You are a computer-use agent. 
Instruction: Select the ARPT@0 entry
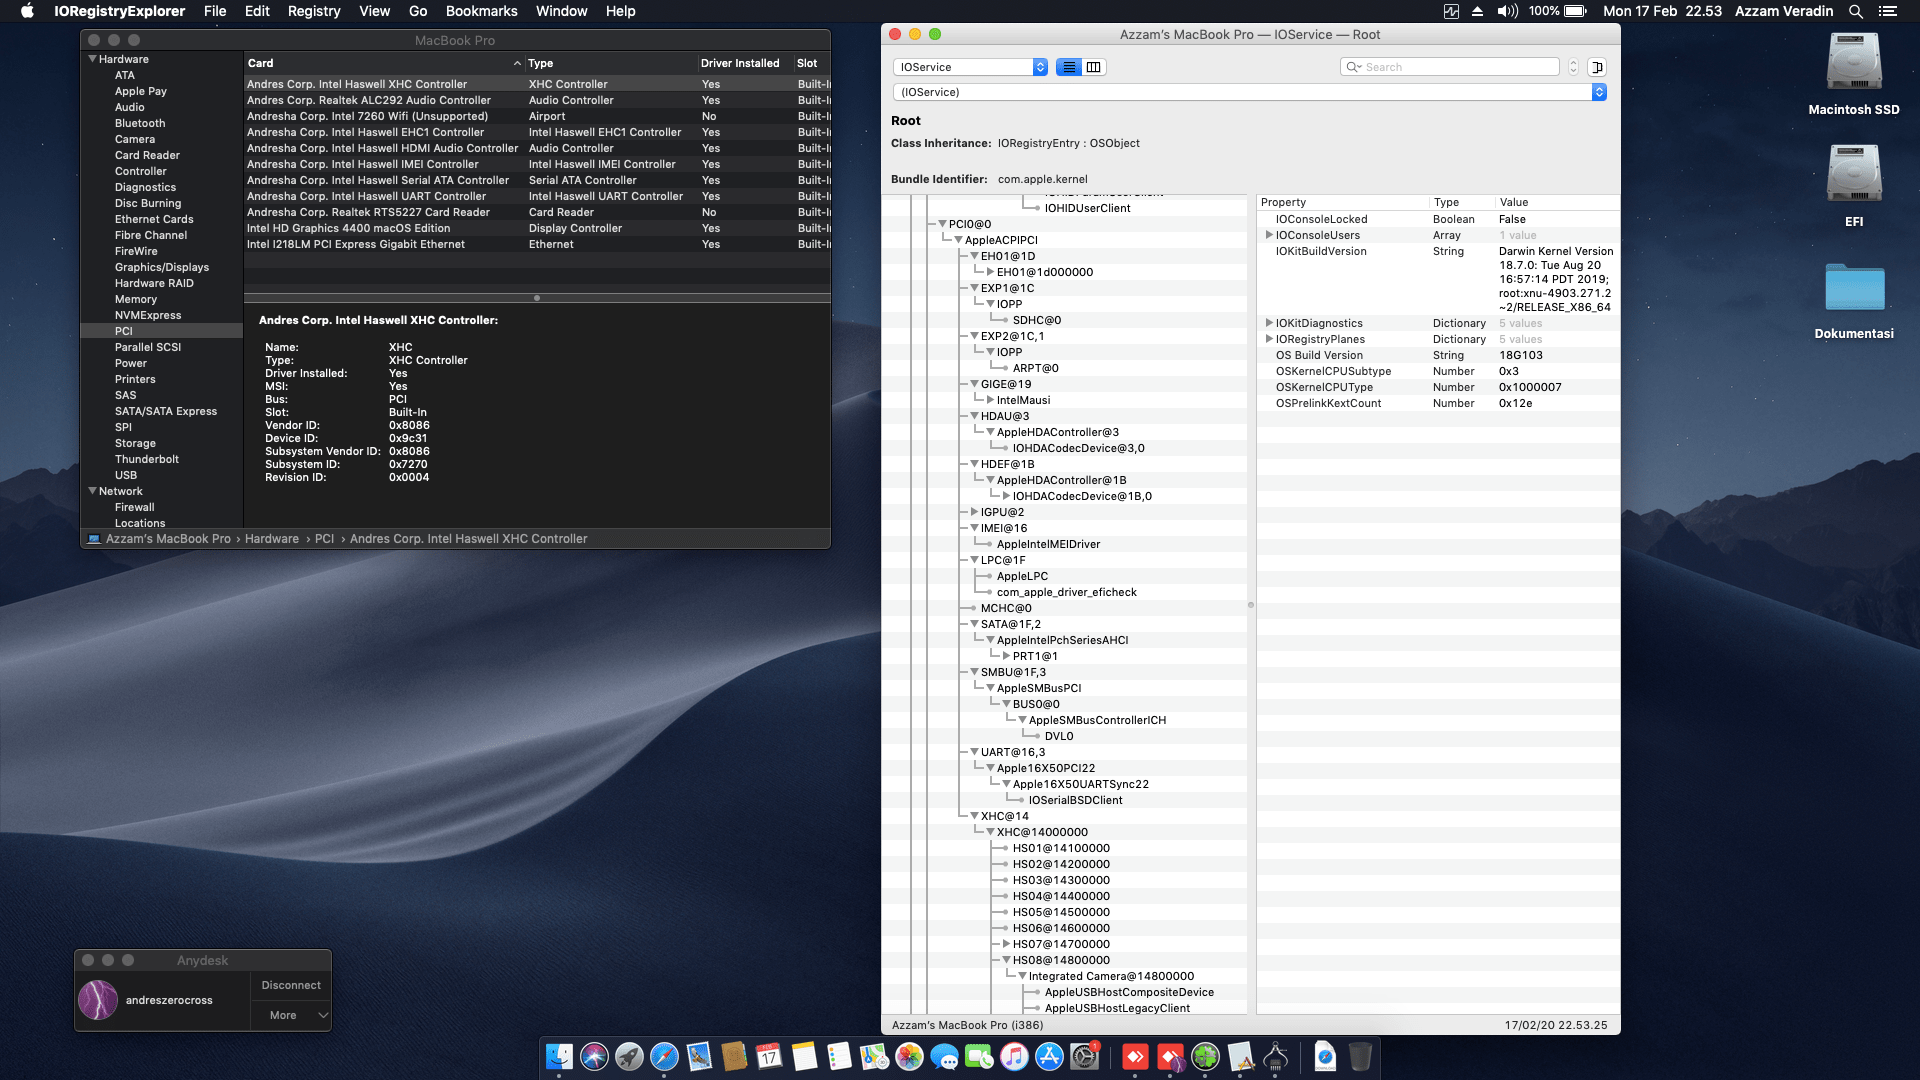(x=1036, y=368)
